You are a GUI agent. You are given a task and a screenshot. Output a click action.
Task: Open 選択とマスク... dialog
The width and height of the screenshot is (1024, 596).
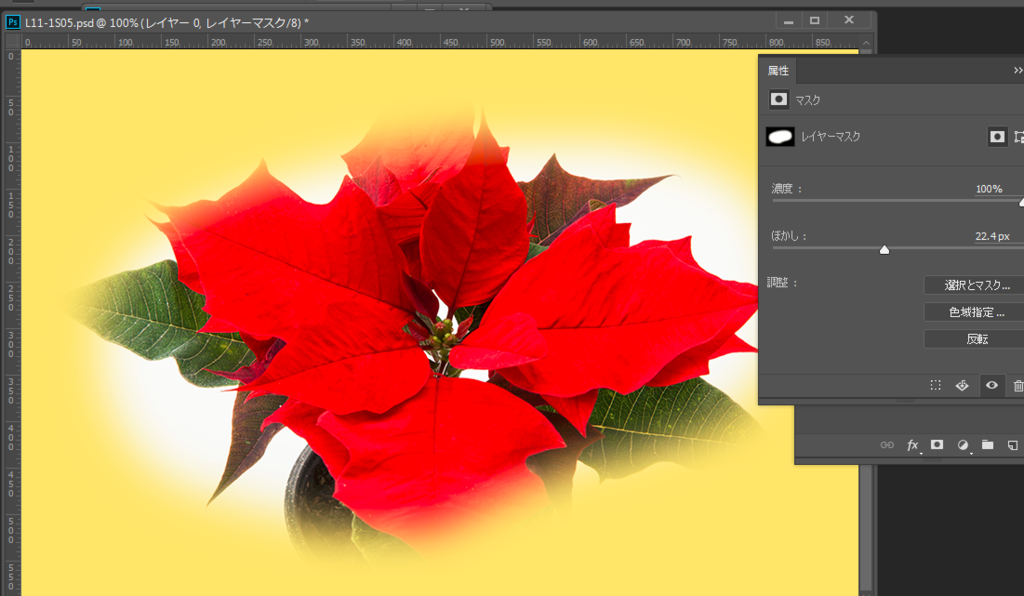coord(975,285)
